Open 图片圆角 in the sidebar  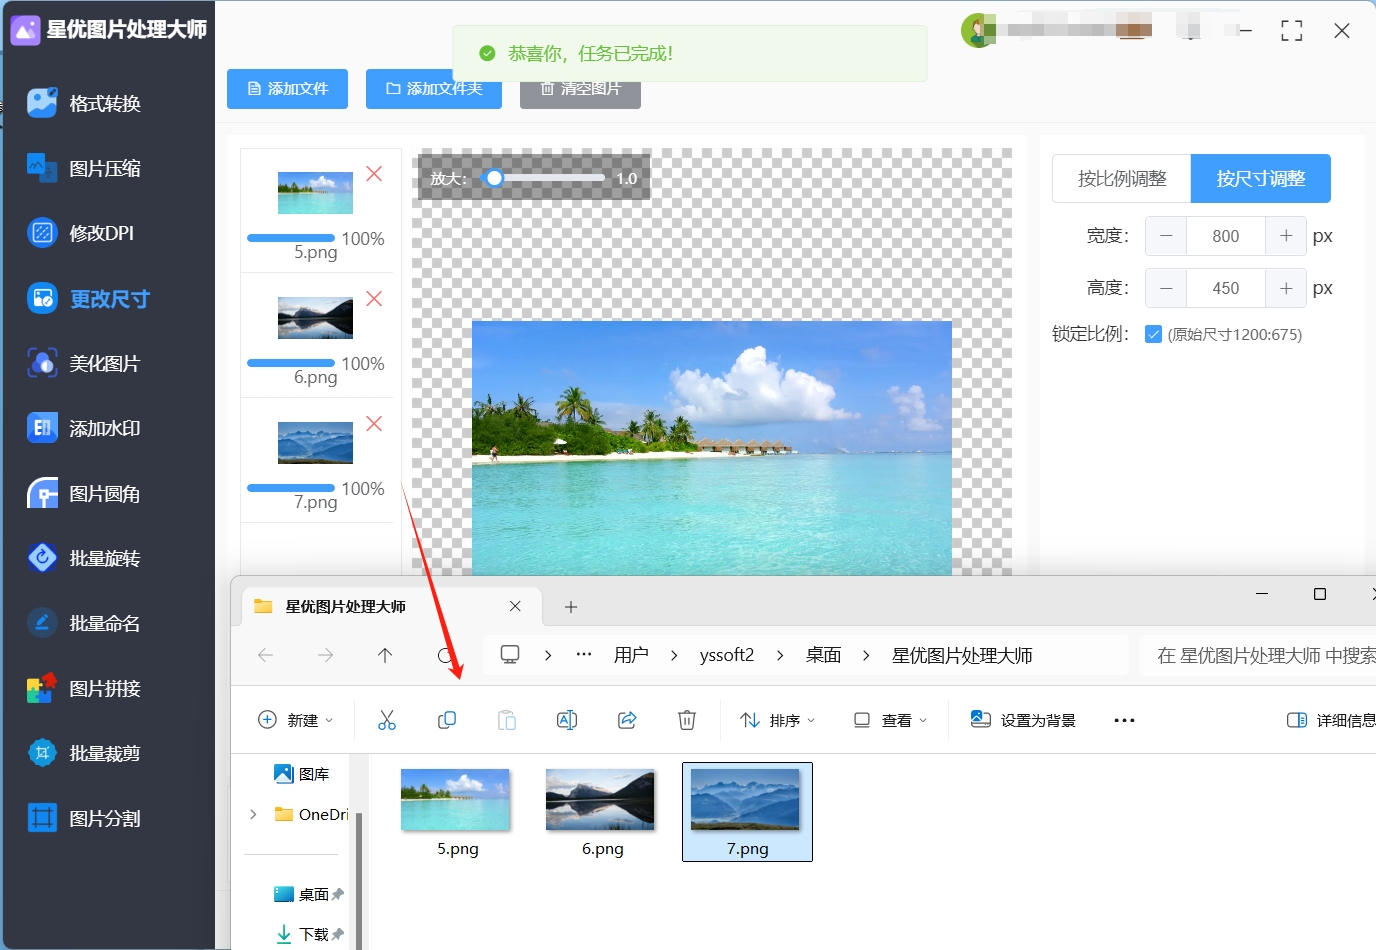85,493
